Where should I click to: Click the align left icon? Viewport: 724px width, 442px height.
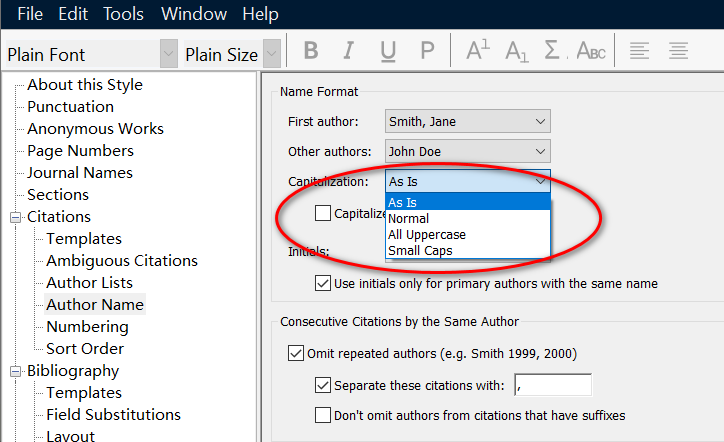tap(640, 51)
